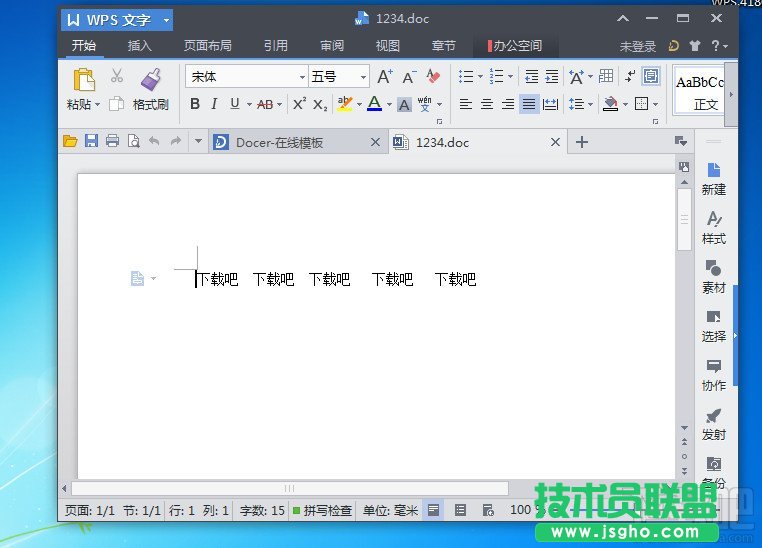Expand the numbered list style arrow
Image resolution: width=762 pixels, height=548 pixels.
pos(510,76)
